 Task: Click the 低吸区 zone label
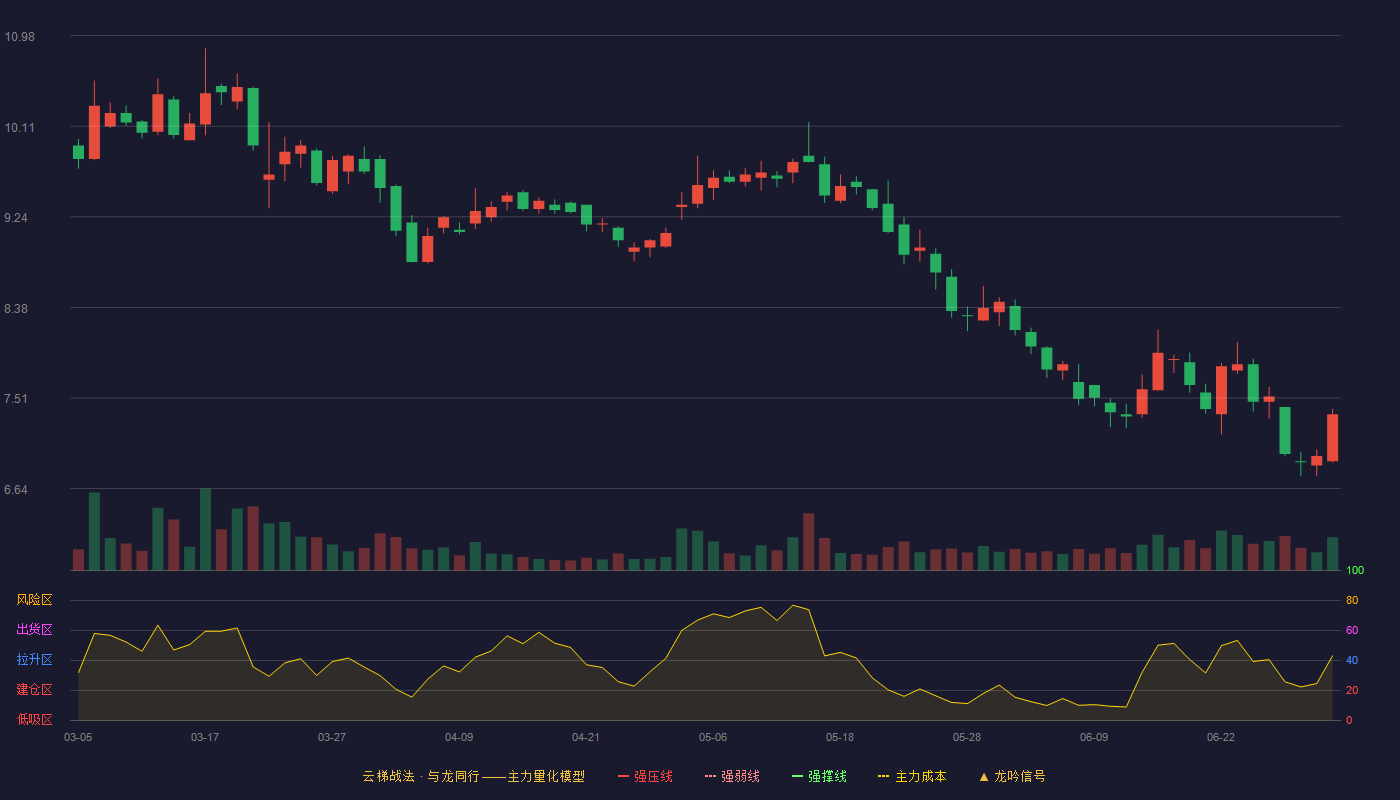coord(34,720)
